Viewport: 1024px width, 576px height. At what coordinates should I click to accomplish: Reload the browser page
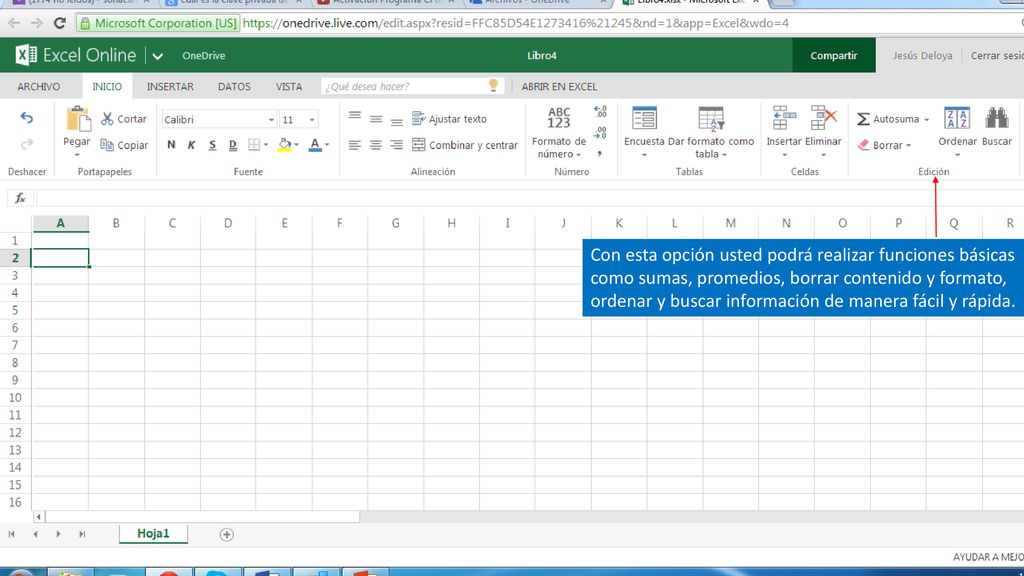coord(59,23)
